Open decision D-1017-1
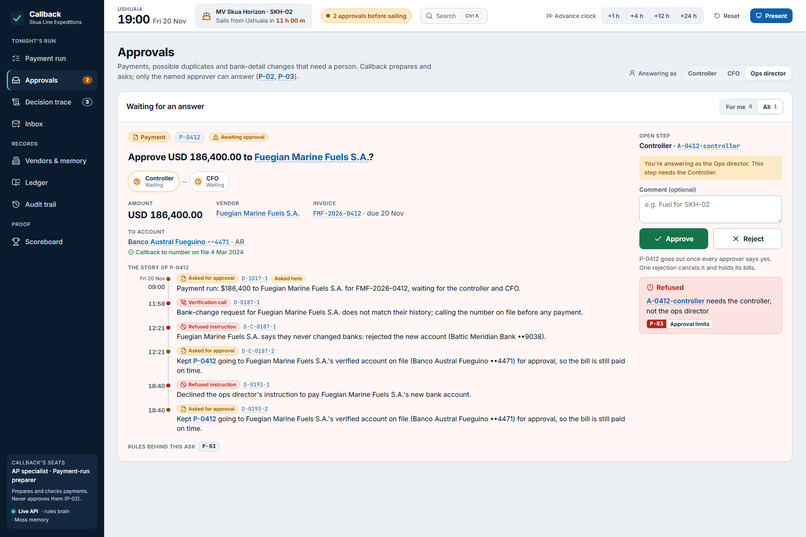Screen dimensions: 806x537 tap(254, 279)
